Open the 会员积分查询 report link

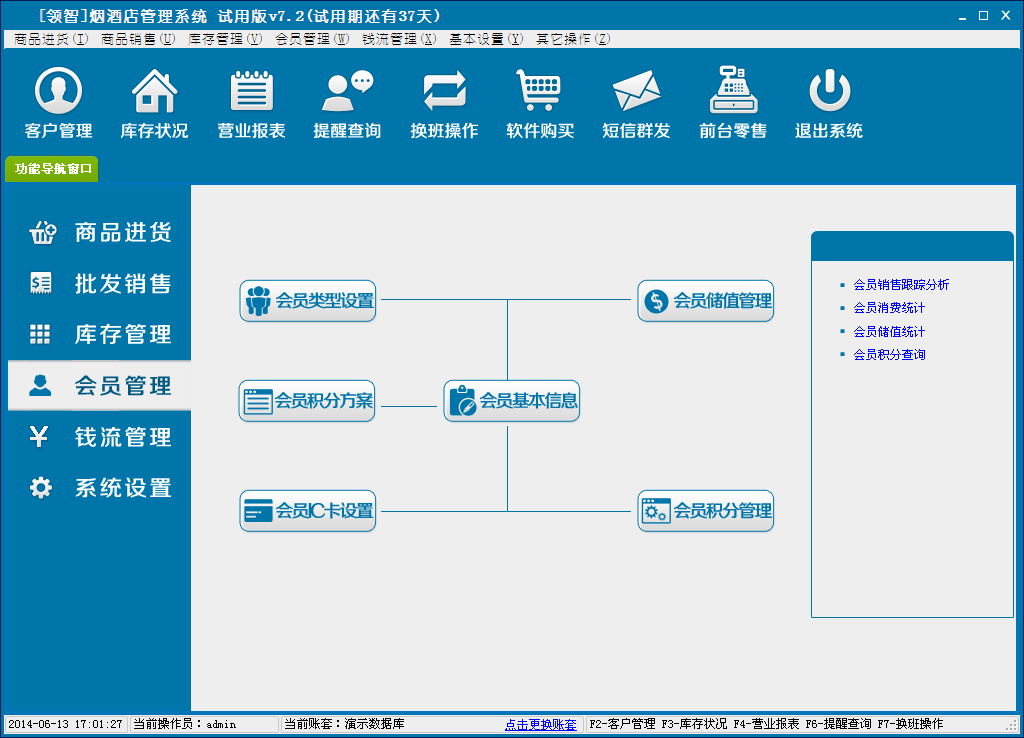(x=889, y=355)
